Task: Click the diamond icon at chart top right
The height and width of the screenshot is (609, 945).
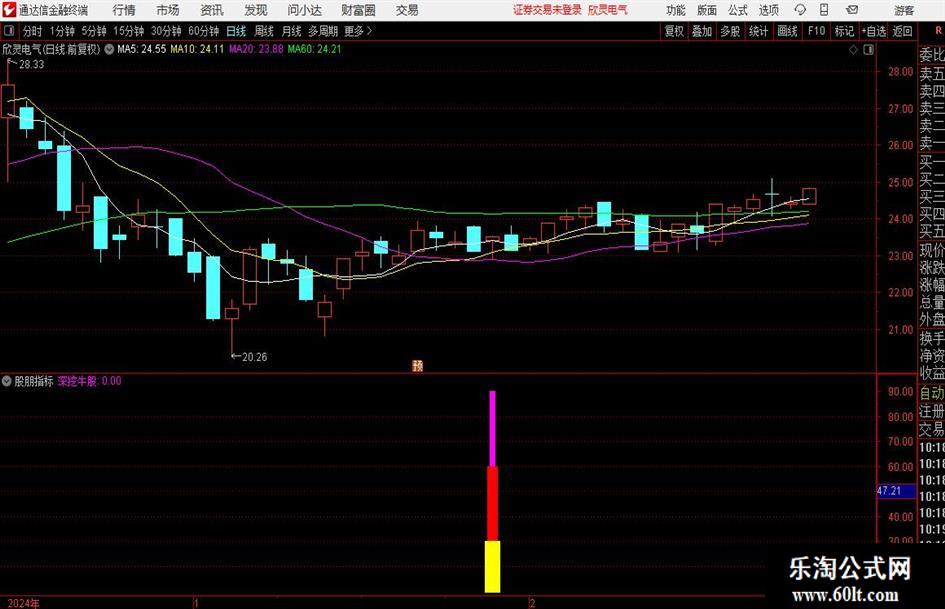Action: click(853, 50)
